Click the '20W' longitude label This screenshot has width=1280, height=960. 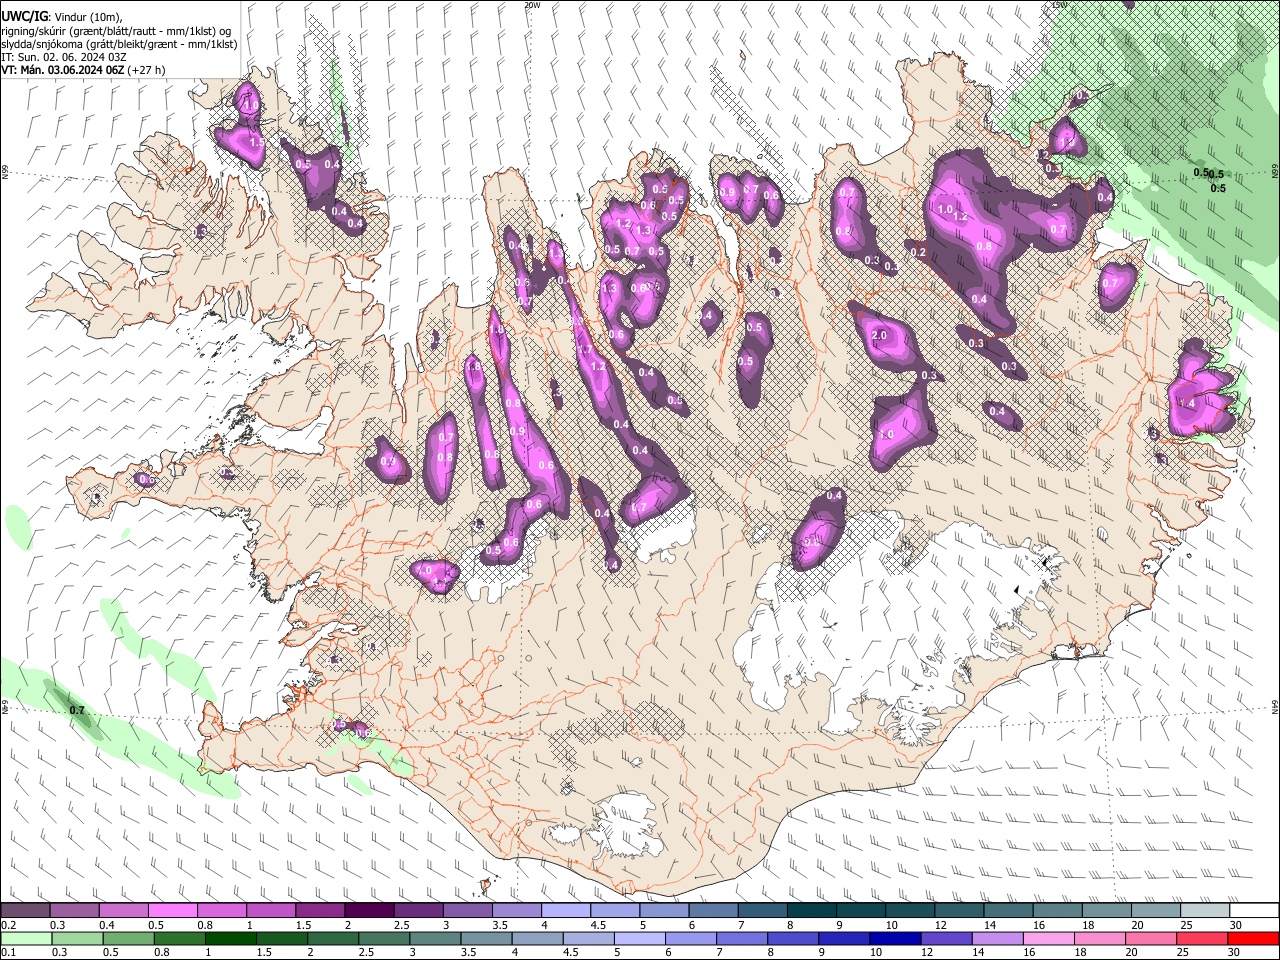(533, 5)
